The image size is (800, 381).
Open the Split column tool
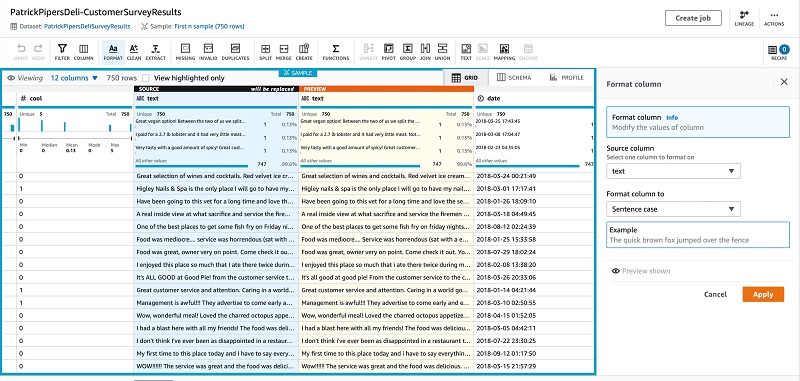(265, 52)
